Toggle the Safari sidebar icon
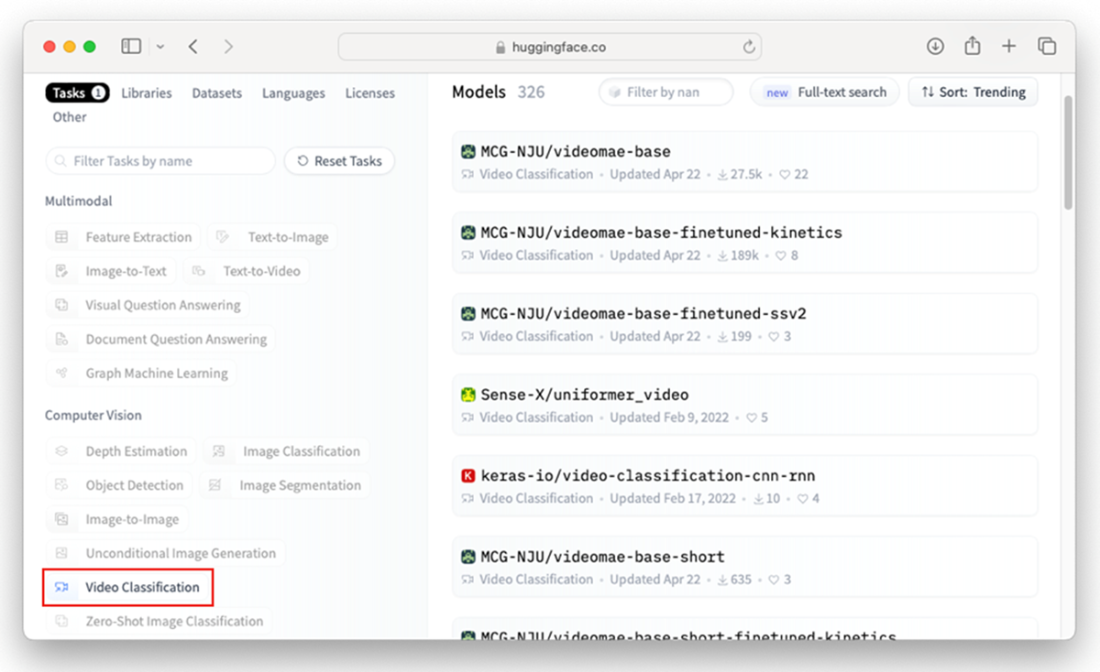Screen dimensions: 1100x672 coord(131,46)
